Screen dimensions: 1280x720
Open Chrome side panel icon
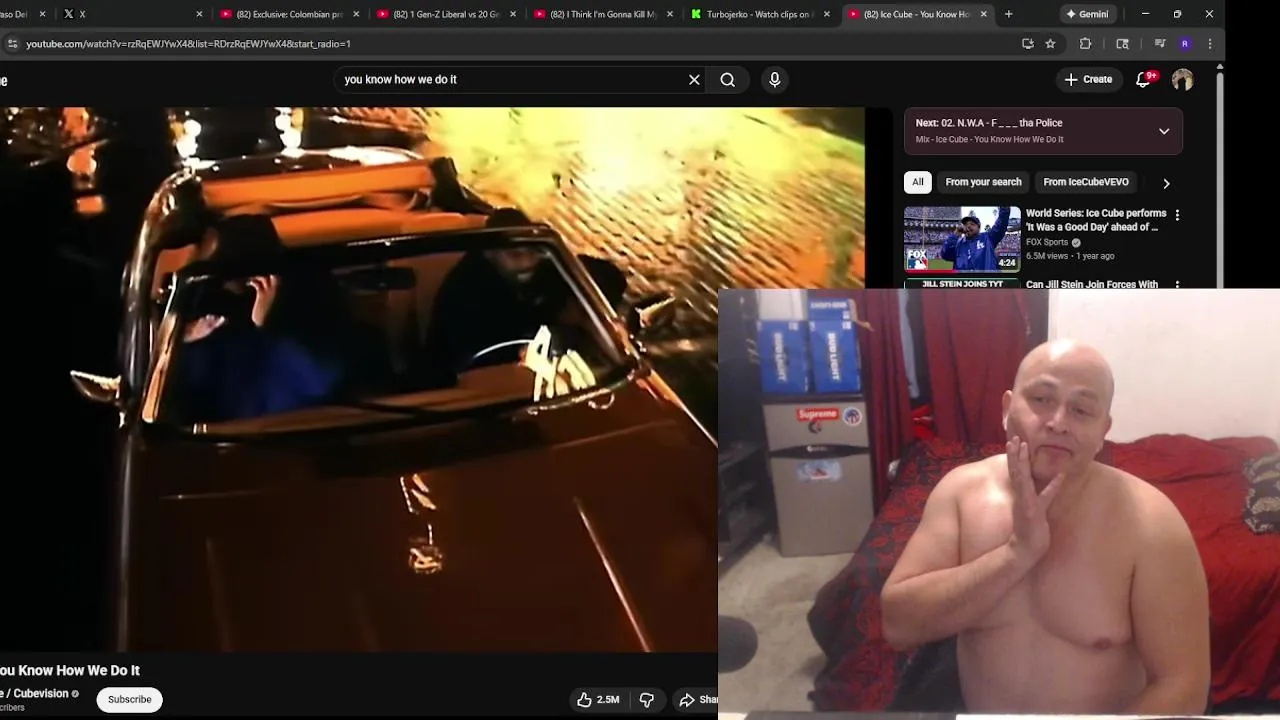(1122, 44)
